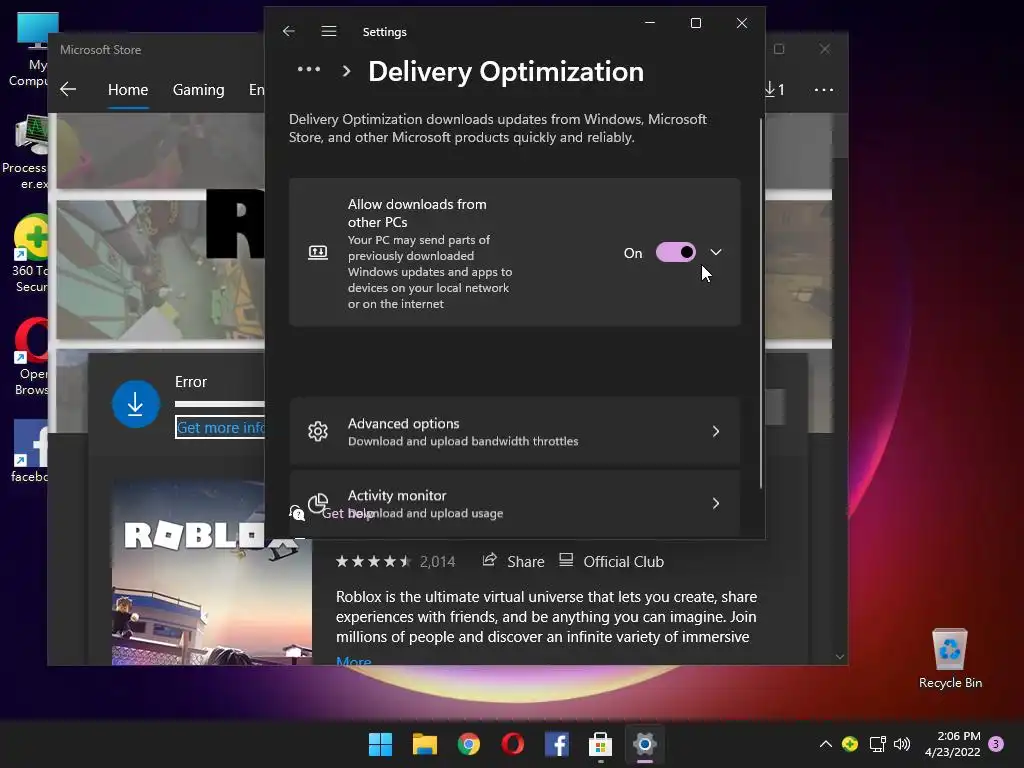Select the 360 Total Security desktop shortcut
Screen dimensions: 1024x768
[x=29, y=253]
